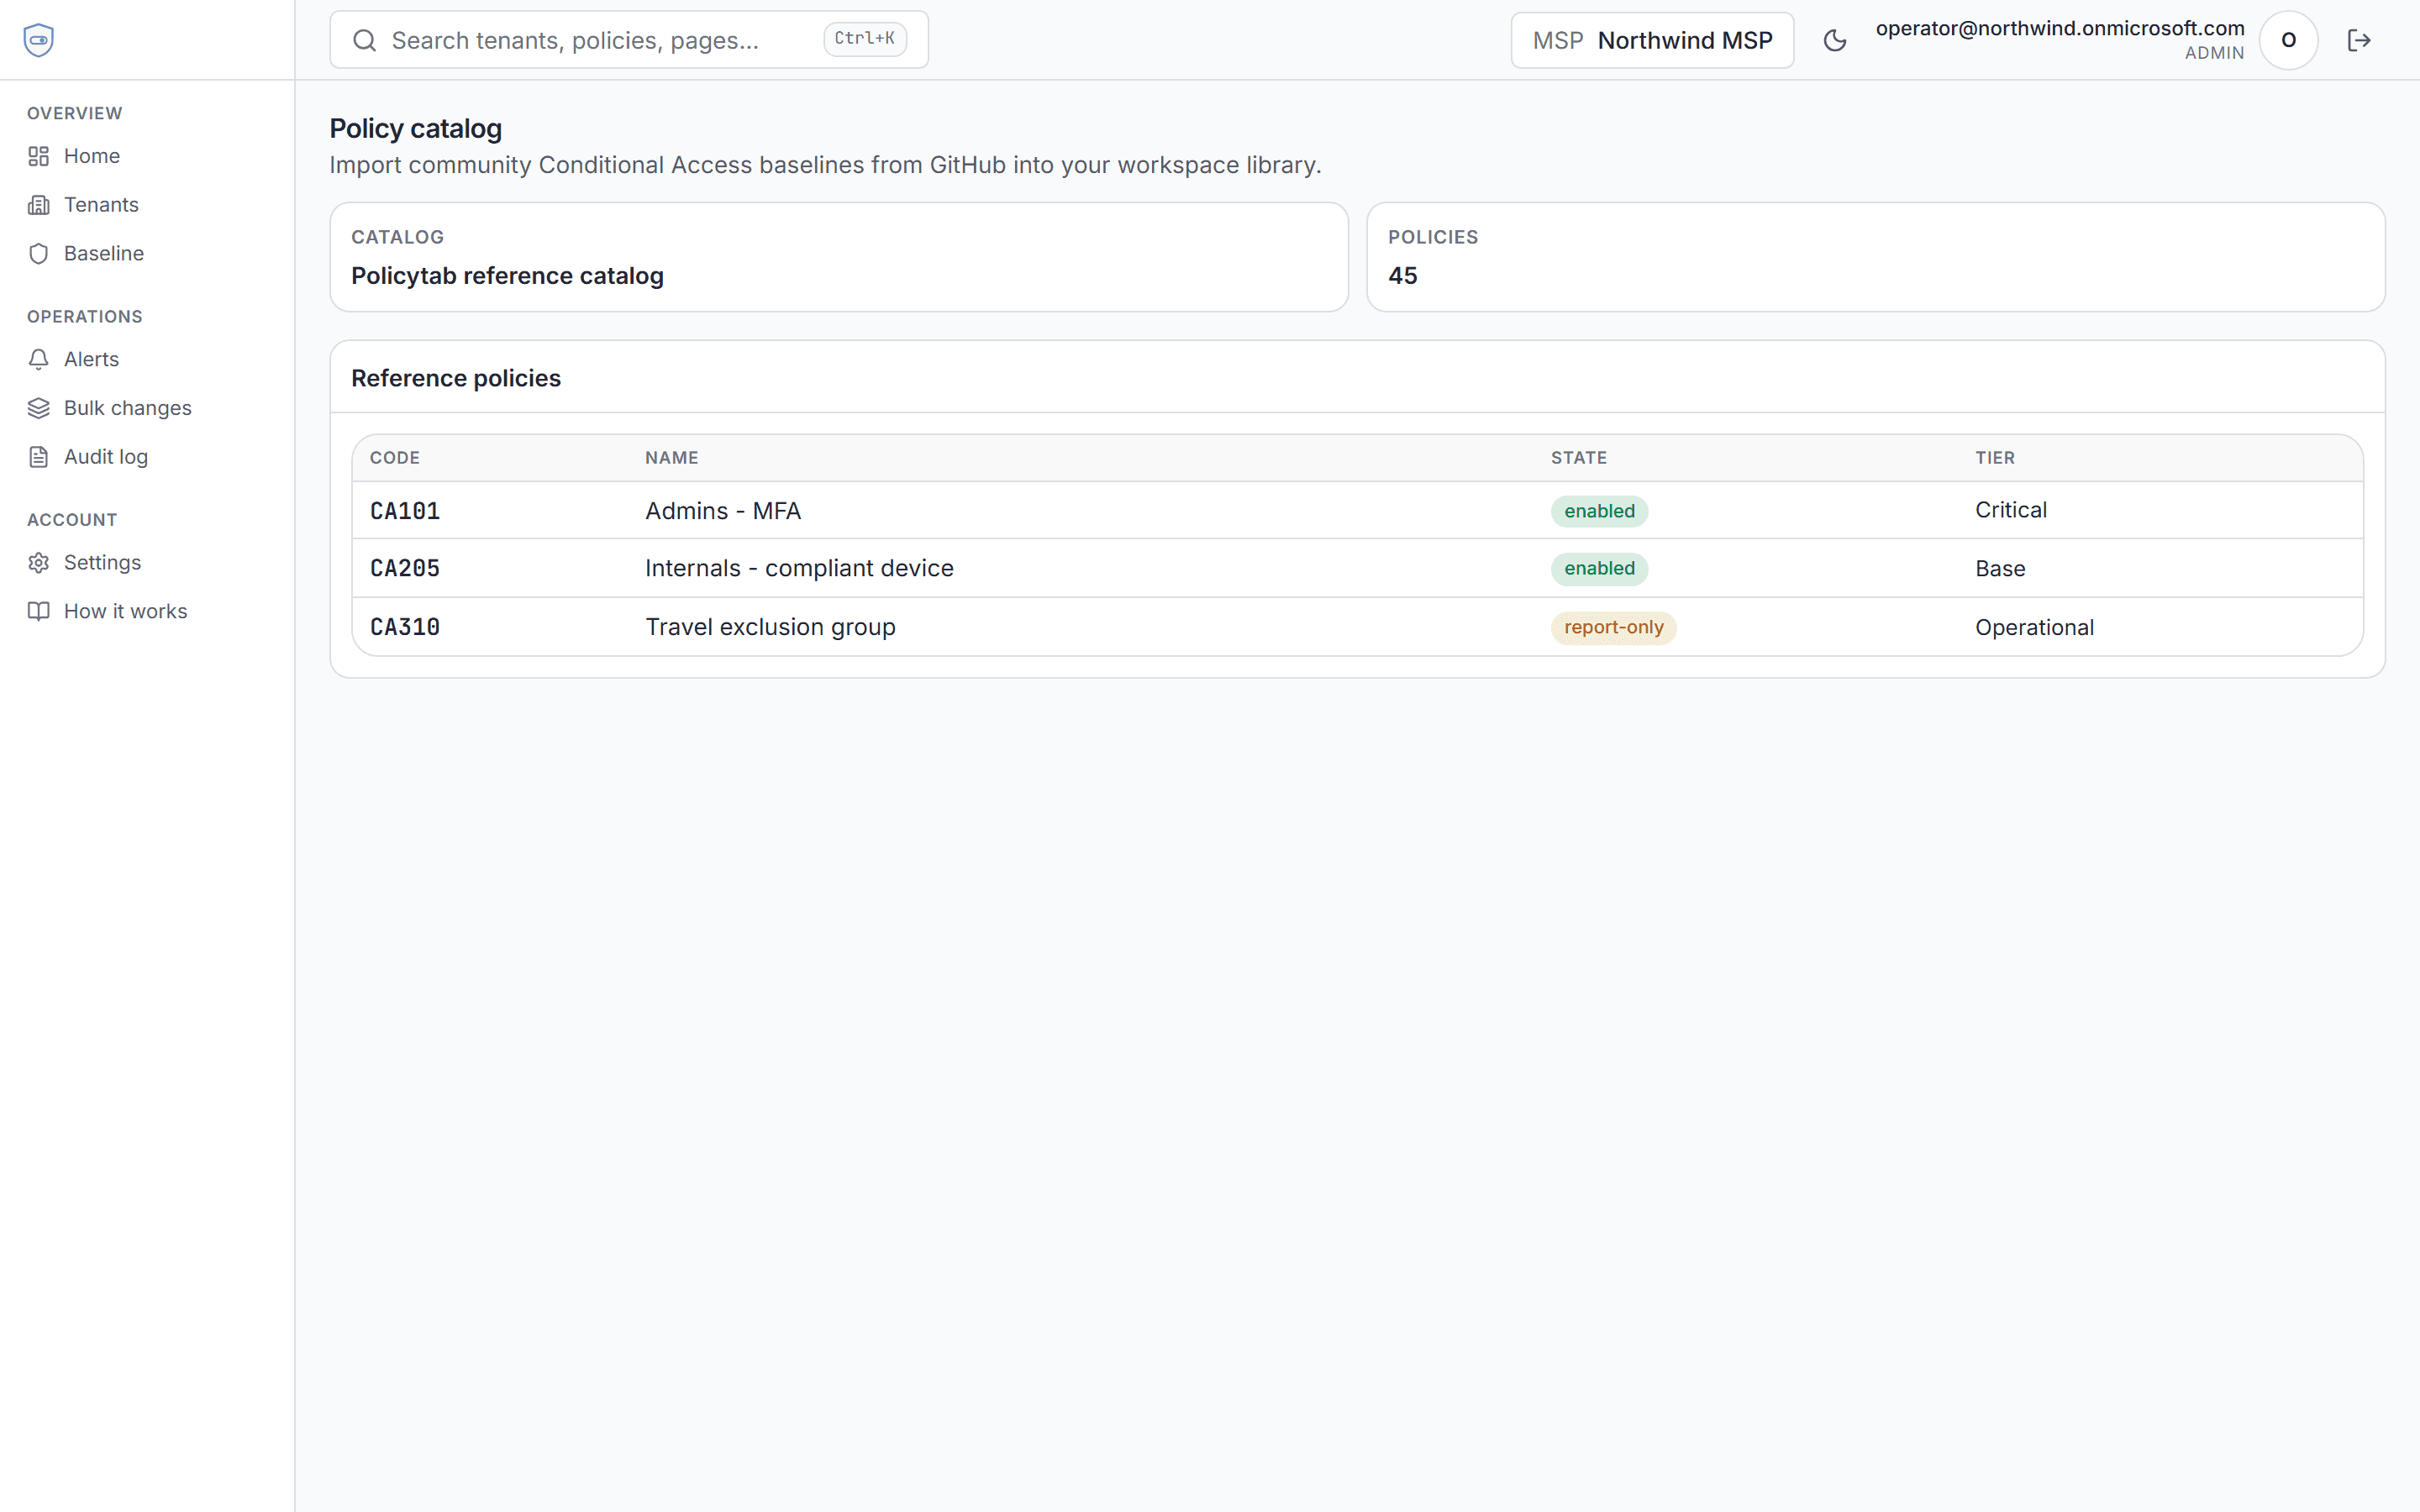This screenshot has width=2420, height=1512.
Task: Click the Audit log document icon
Action: (x=39, y=457)
